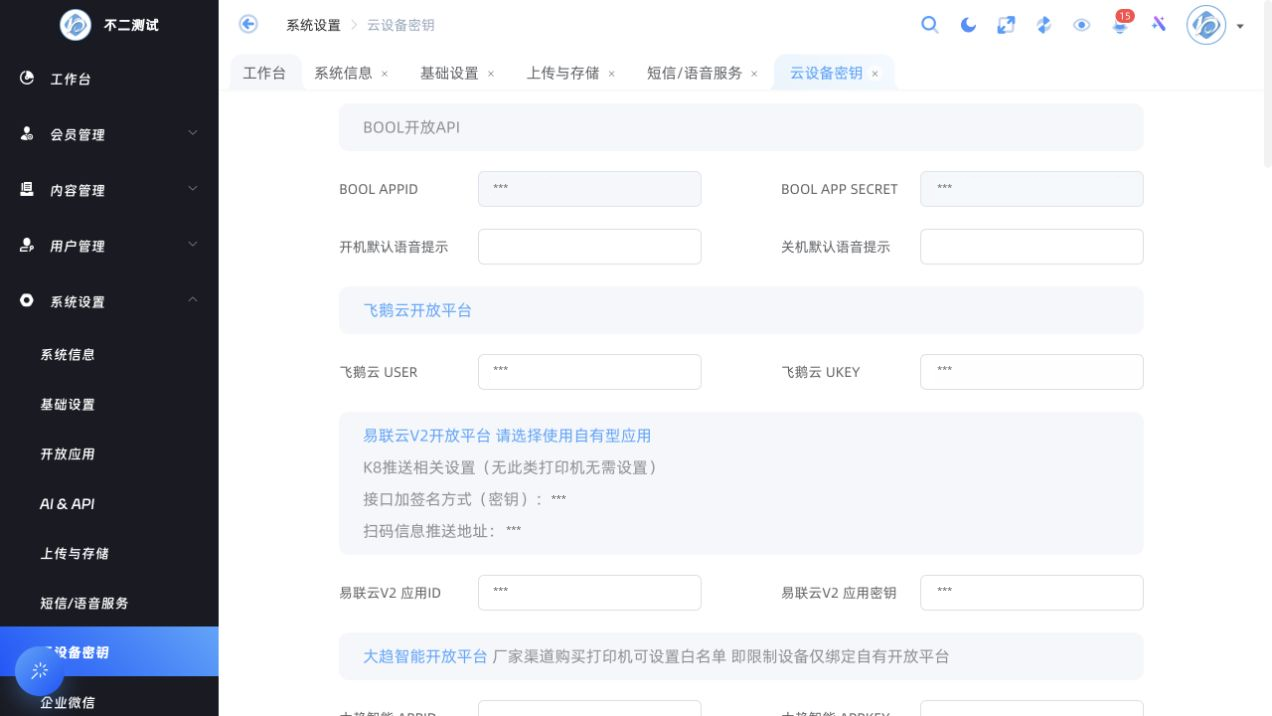Select 云设备密钥 sidebar item
The width and height of the screenshot is (1272, 716).
pos(109,652)
